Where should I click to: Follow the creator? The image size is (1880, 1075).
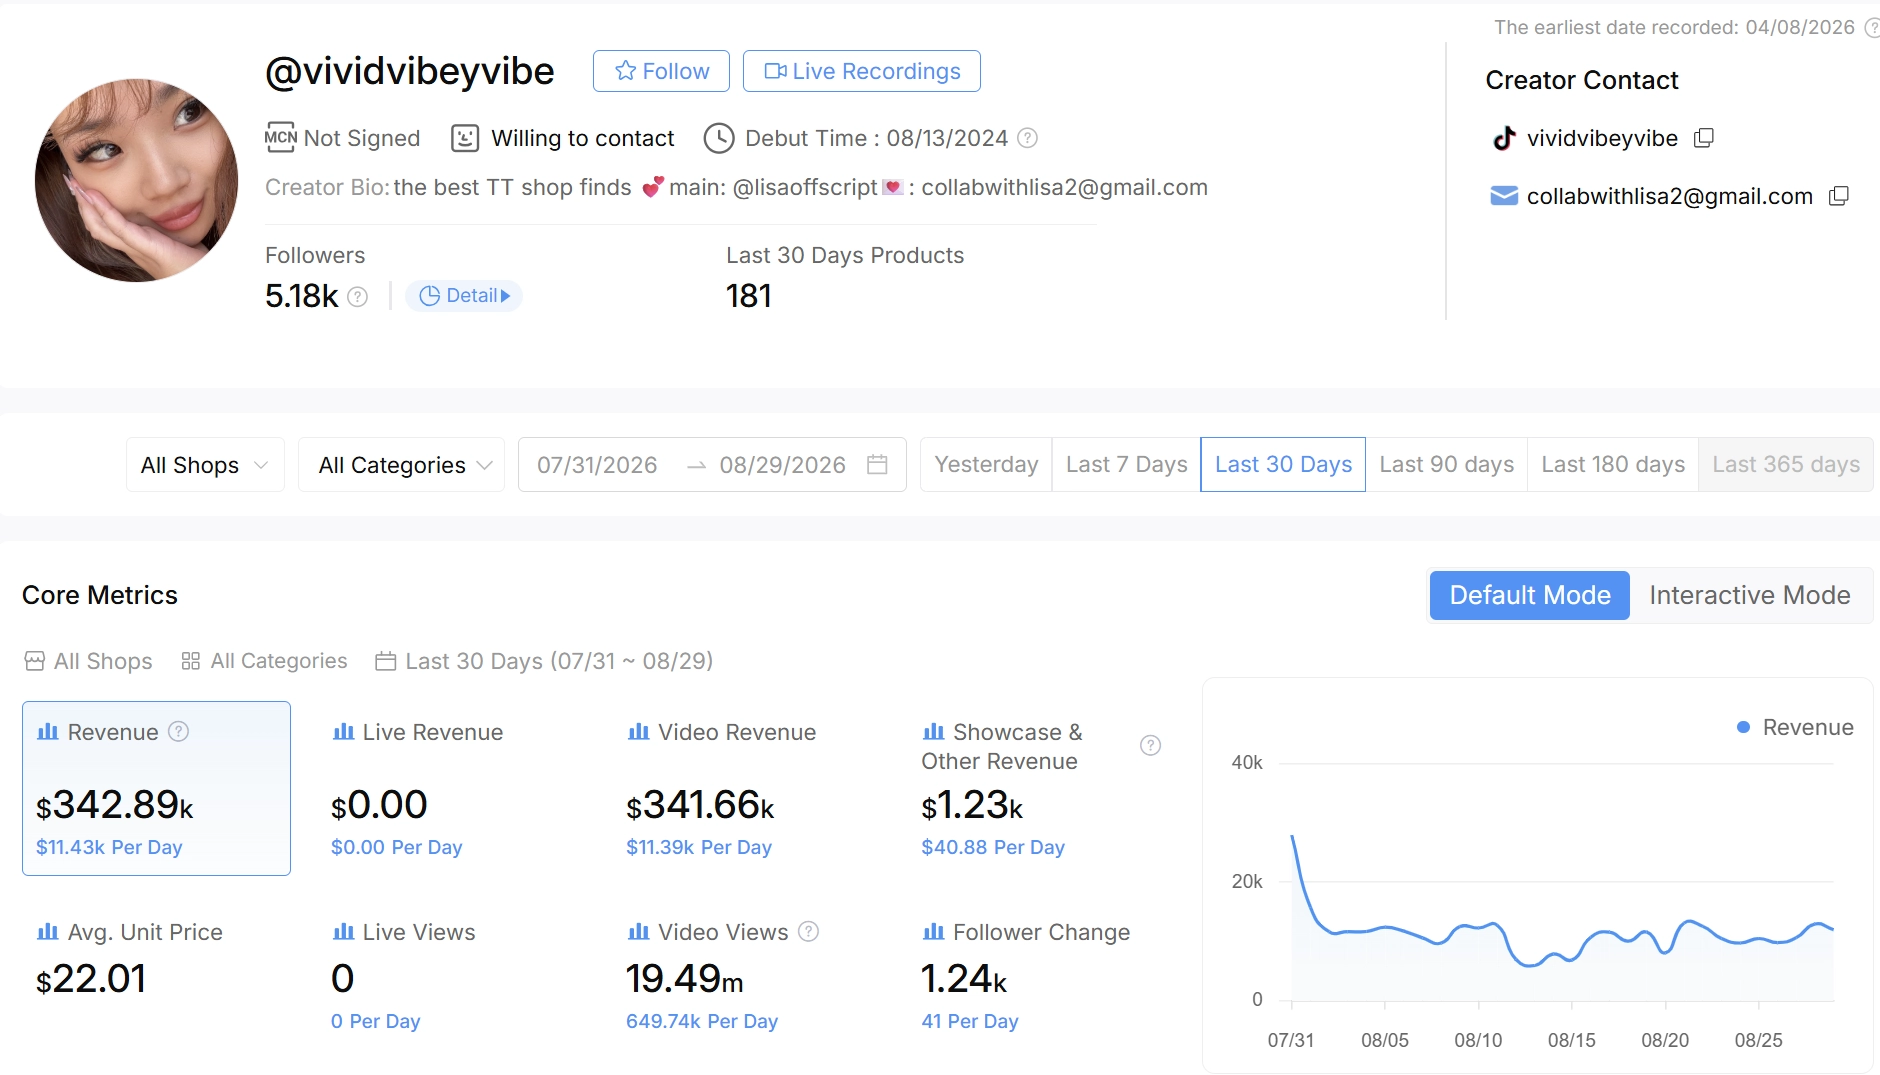click(x=661, y=71)
